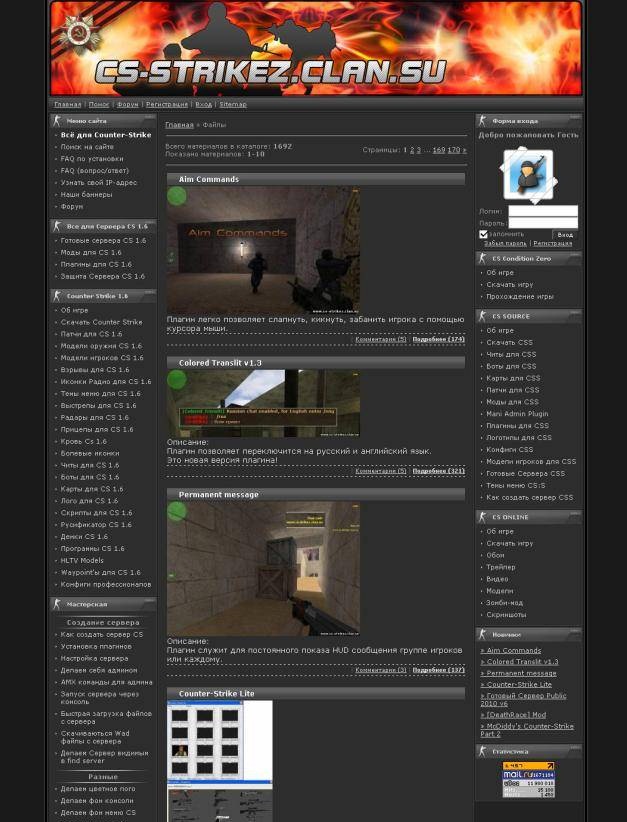Viewport: 627px width, 822px height.
Task: Open Регистрация in the top navigation
Action: pos(167,104)
